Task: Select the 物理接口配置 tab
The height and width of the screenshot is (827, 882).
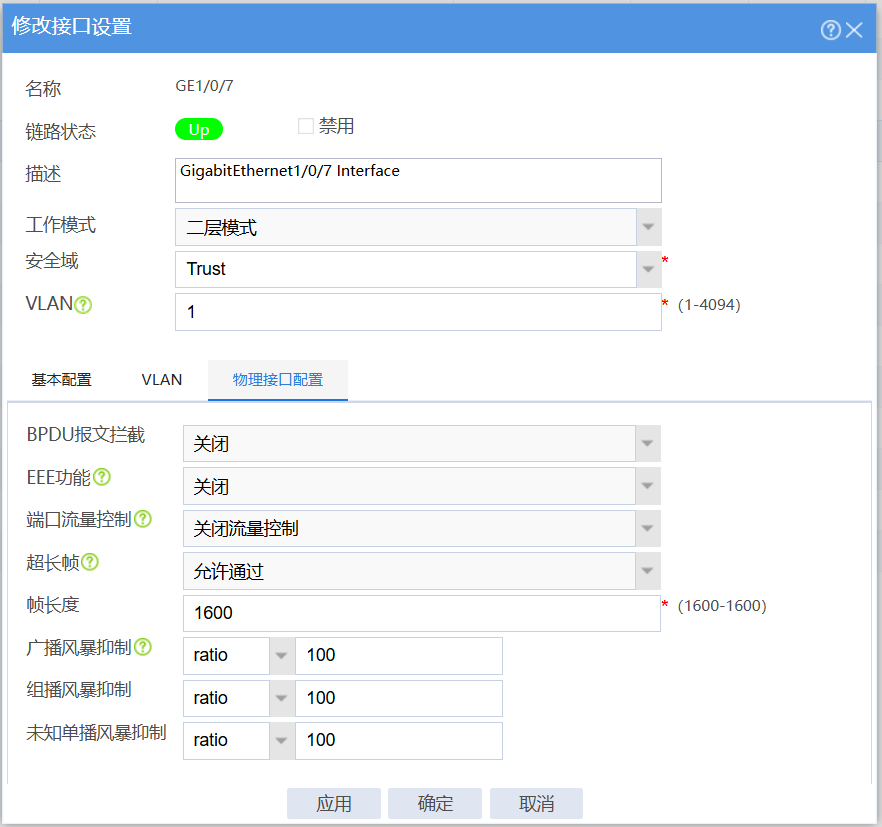Action: pyautogui.click(x=278, y=380)
